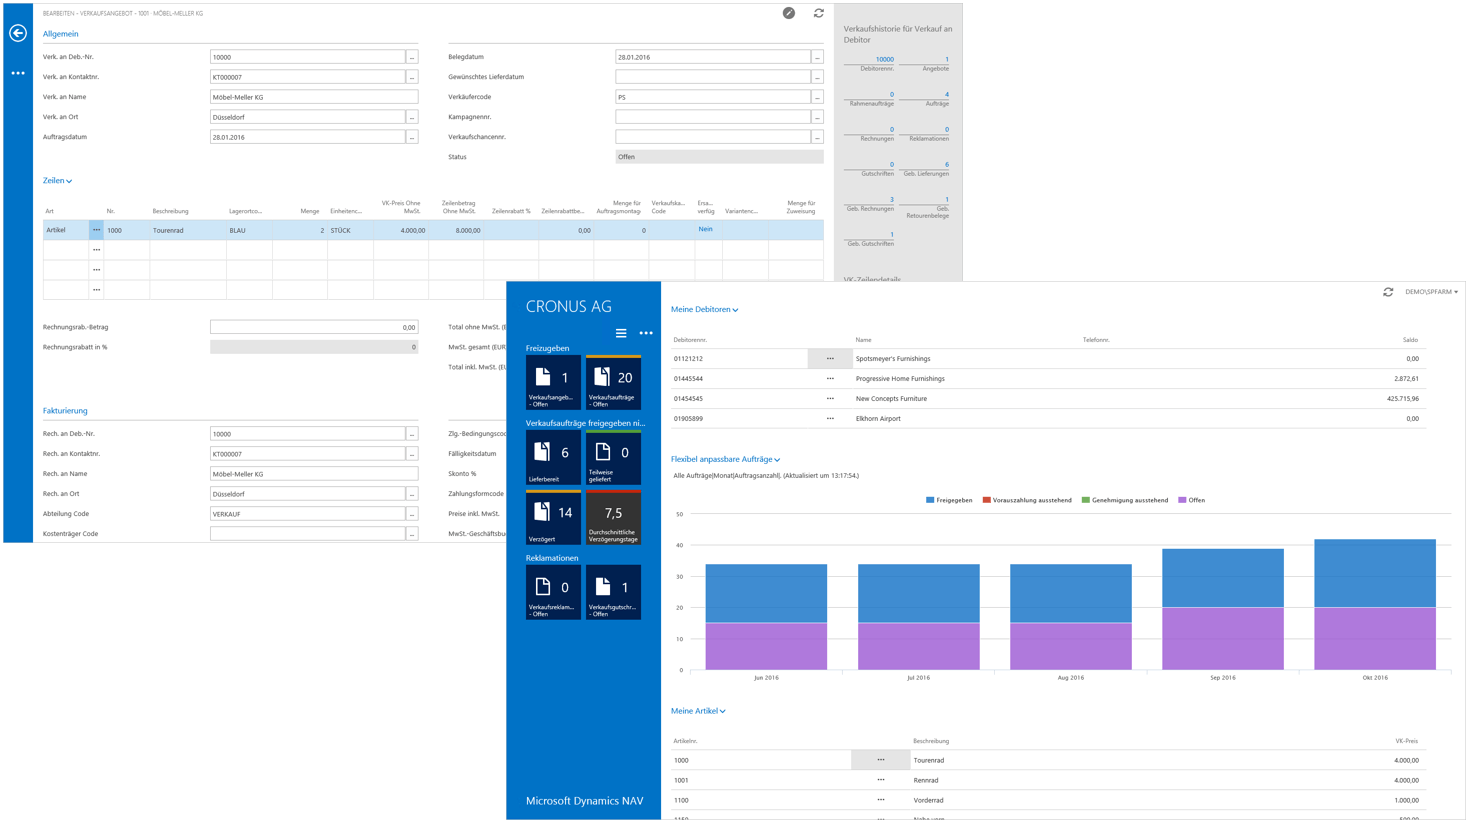Open the three-dot menu in the left blue sidebar
The height and width of the screenshot is (822, 1468).
pos(18,73)
